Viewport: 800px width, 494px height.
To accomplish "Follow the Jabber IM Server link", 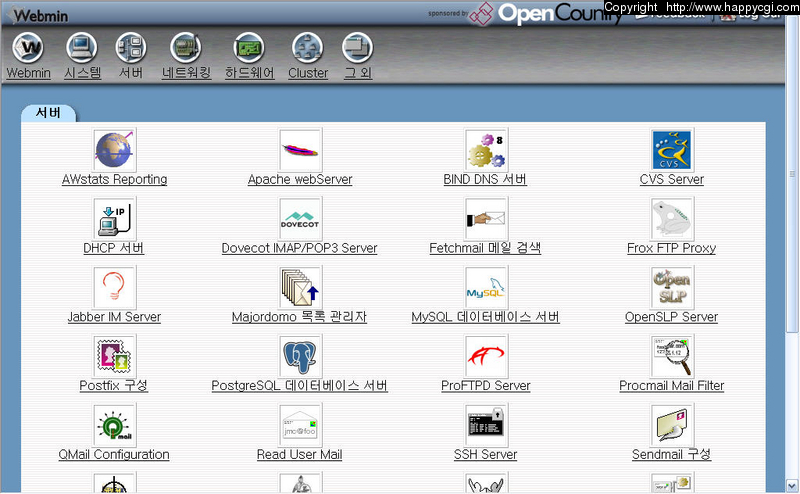I will tap(114, 317).
